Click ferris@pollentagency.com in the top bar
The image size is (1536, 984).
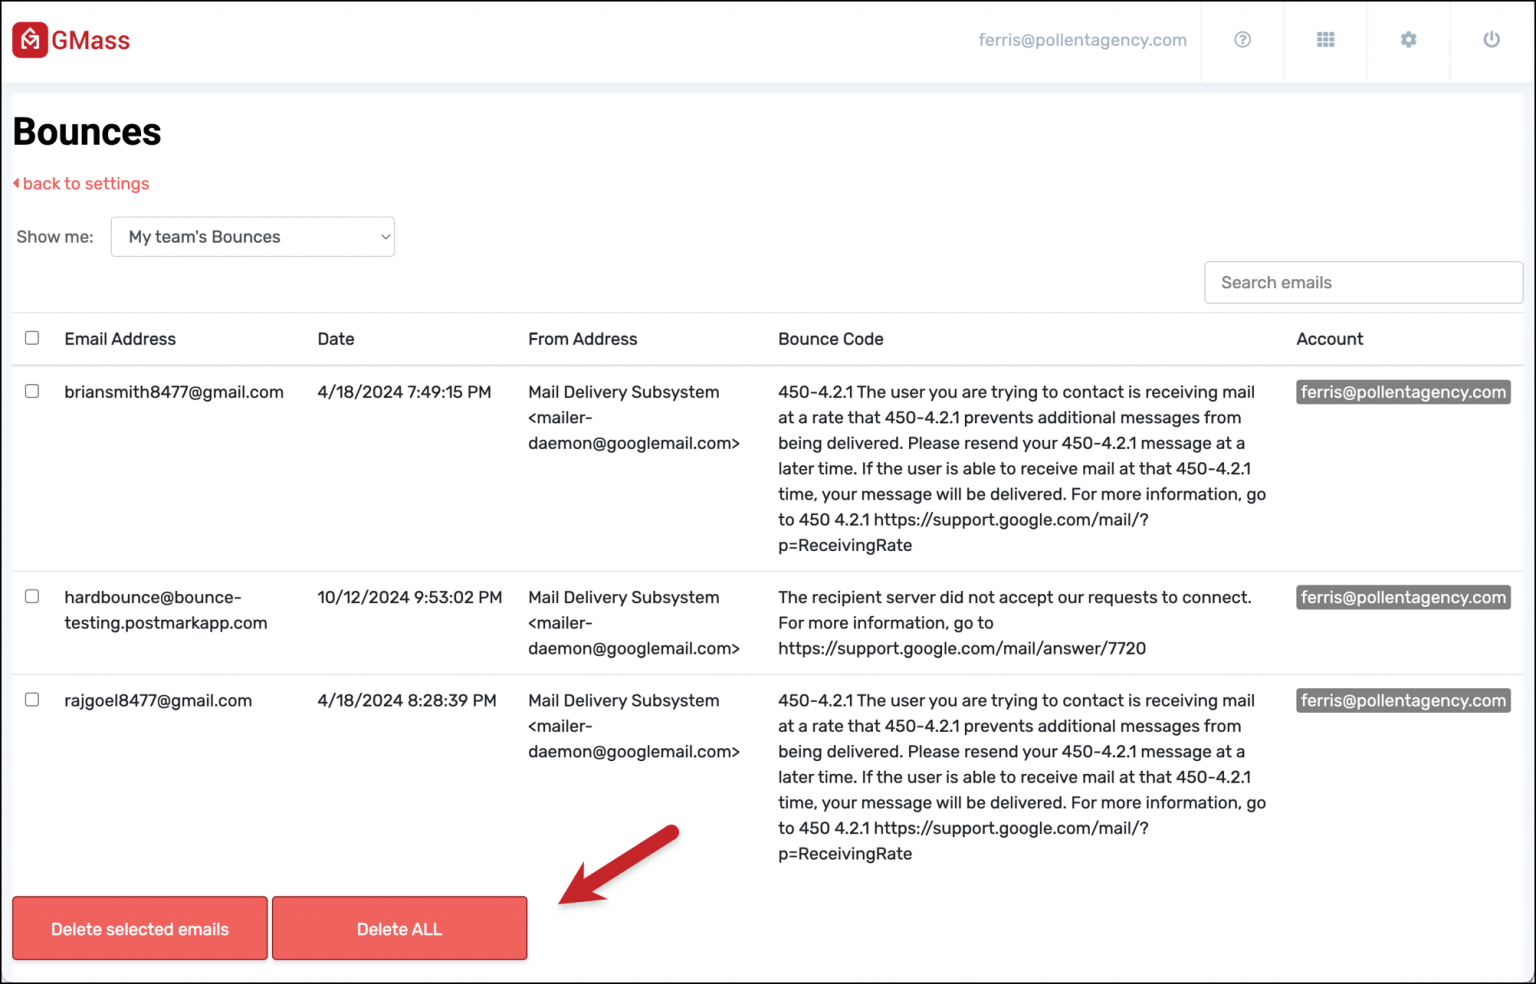click(1082, 40)
